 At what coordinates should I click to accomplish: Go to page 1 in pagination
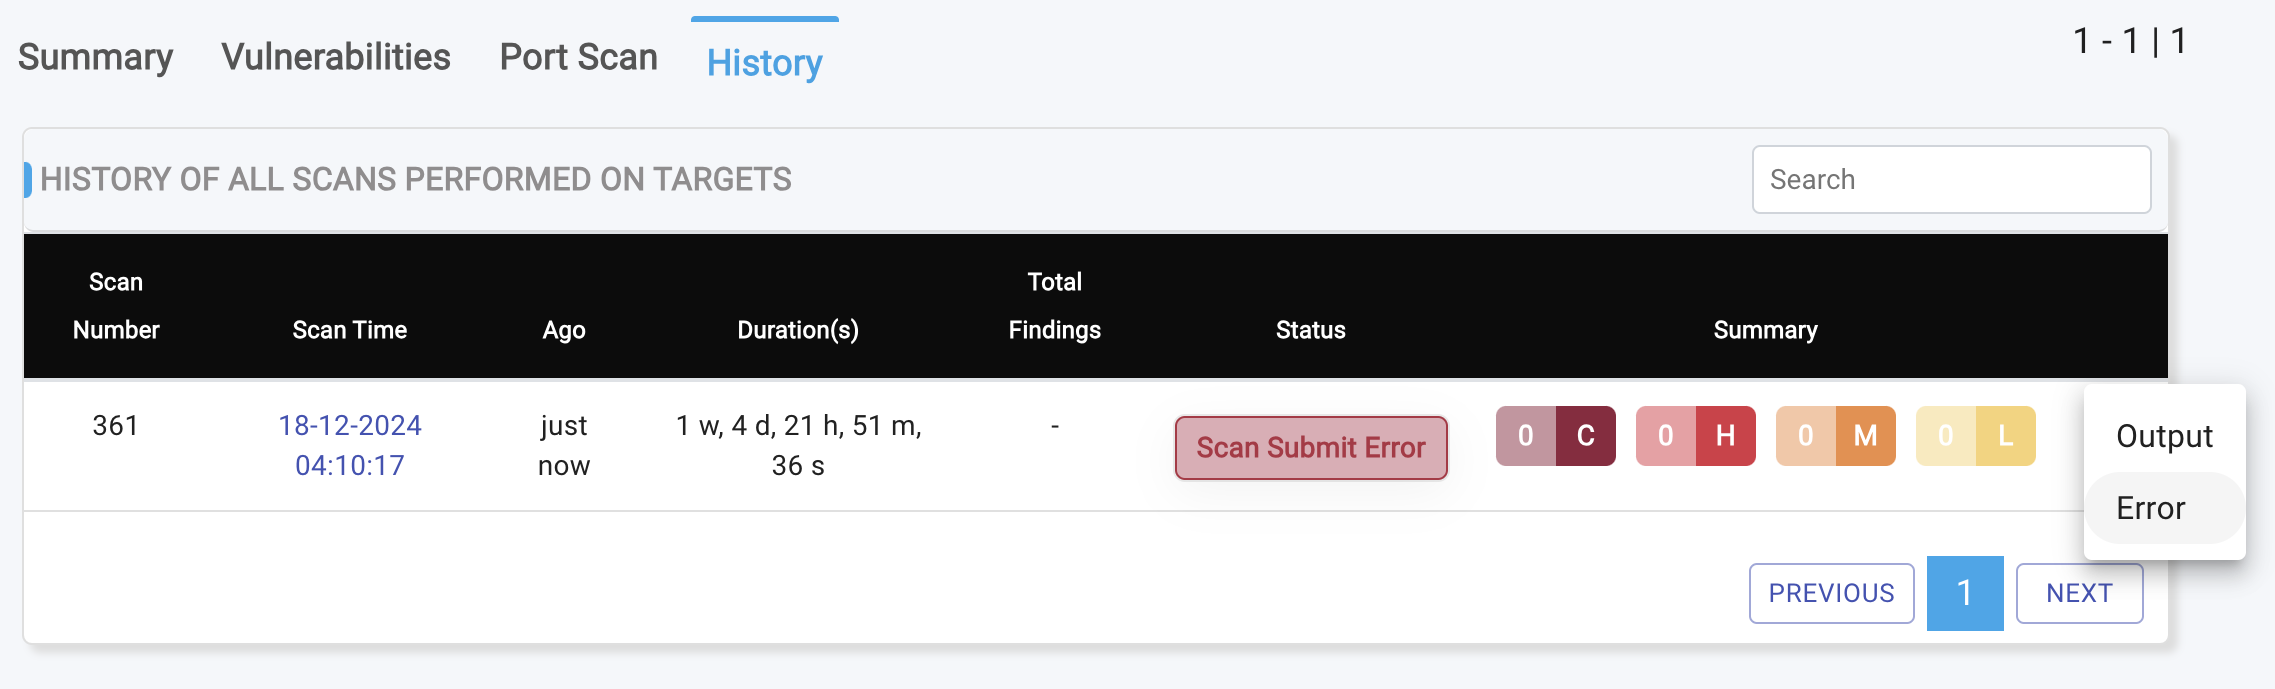tap(1964, 593)
